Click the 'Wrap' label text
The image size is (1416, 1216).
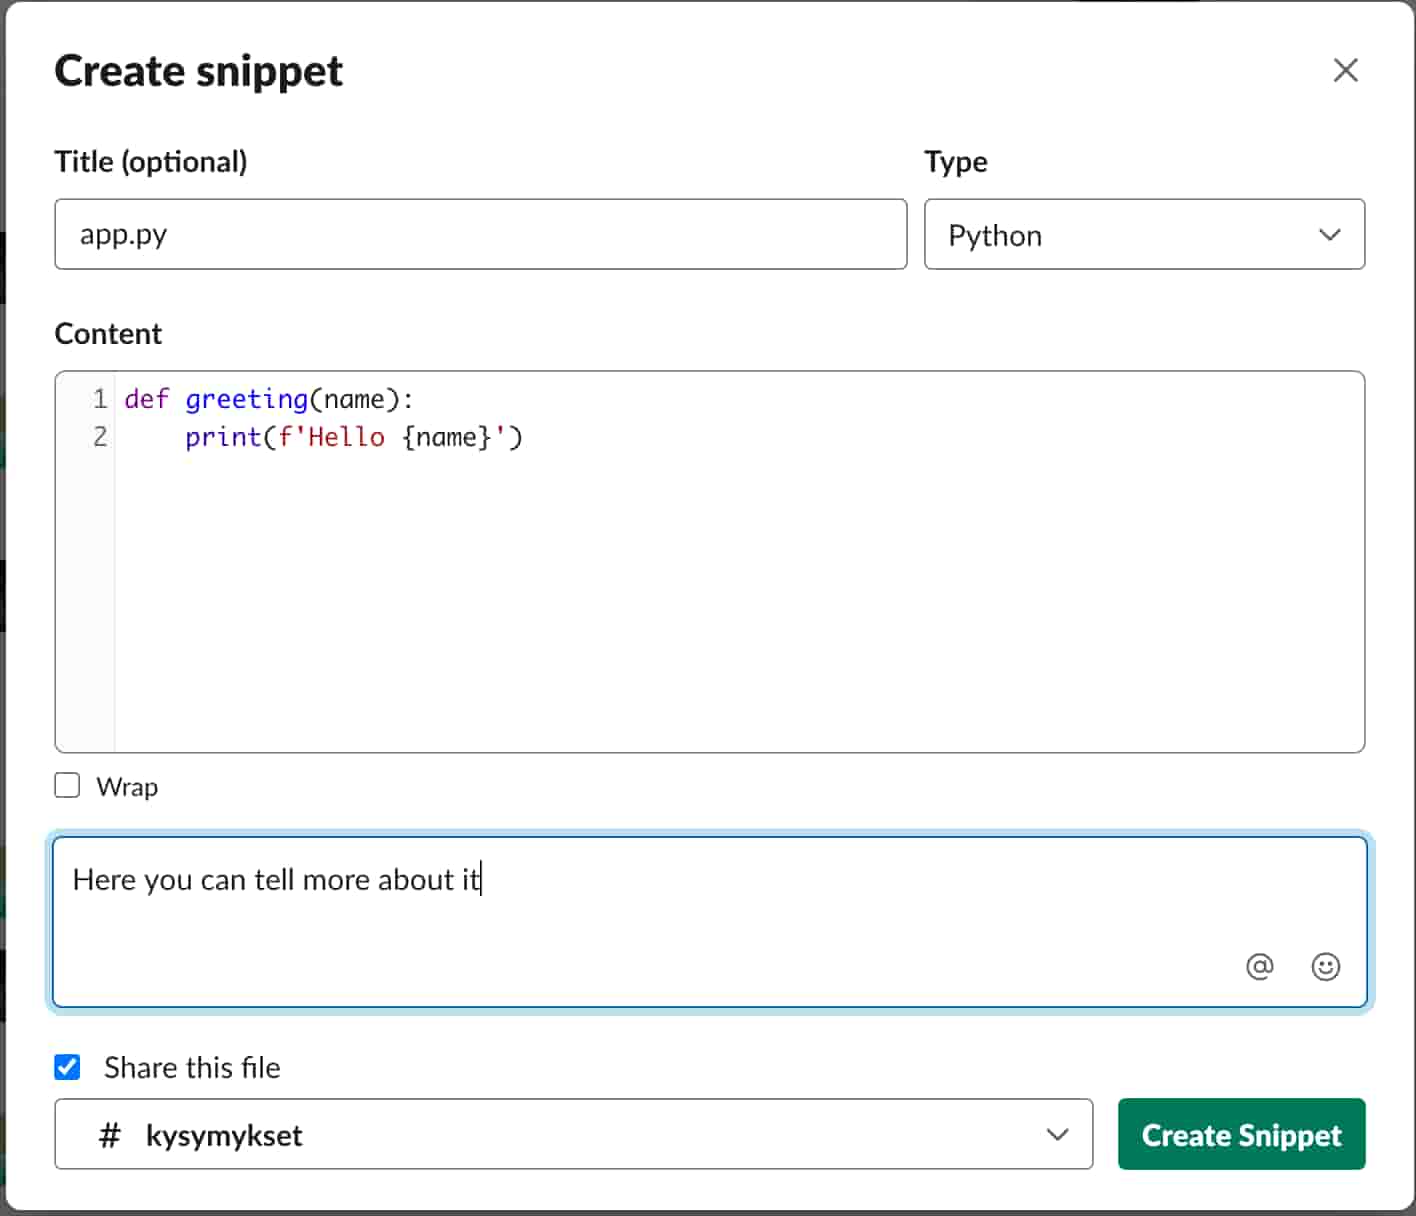127,787
